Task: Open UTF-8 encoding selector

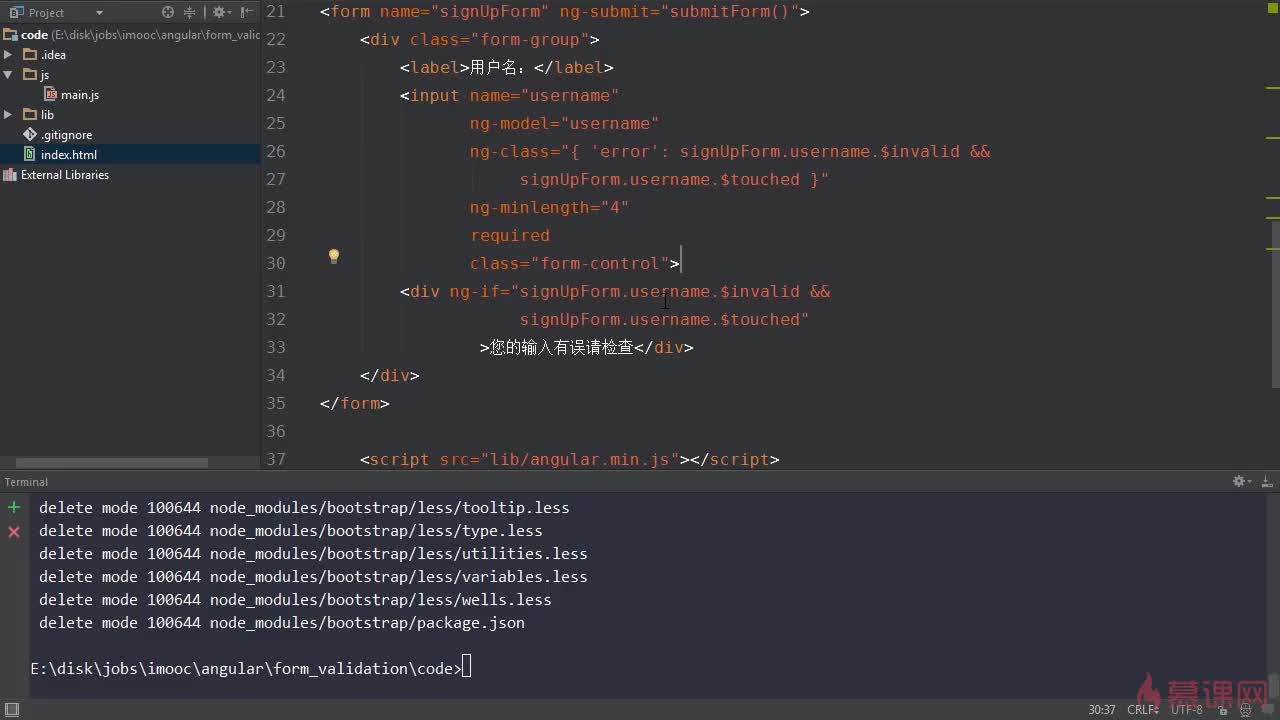Action: click(1187, 709)
